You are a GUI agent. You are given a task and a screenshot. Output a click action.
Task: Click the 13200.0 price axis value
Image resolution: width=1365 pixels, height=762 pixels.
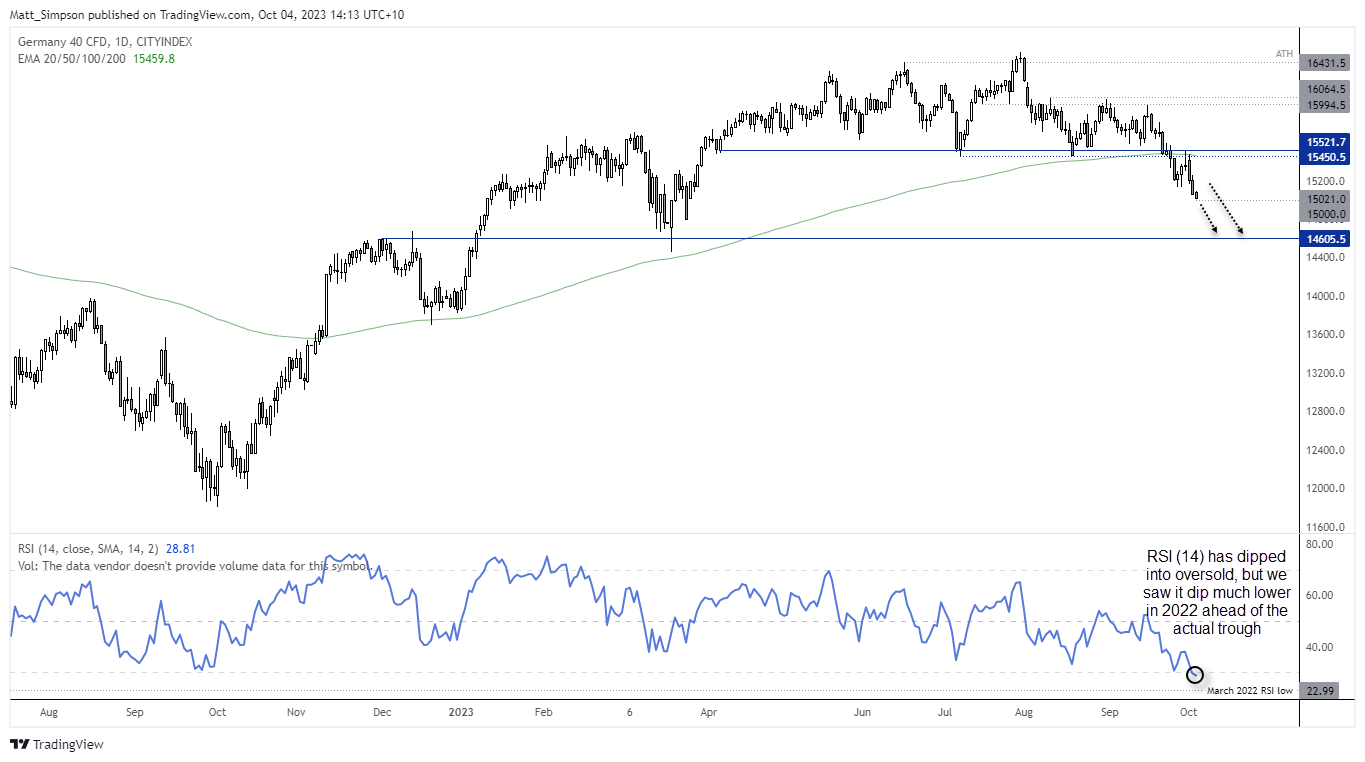click(x=1327, y=374)
